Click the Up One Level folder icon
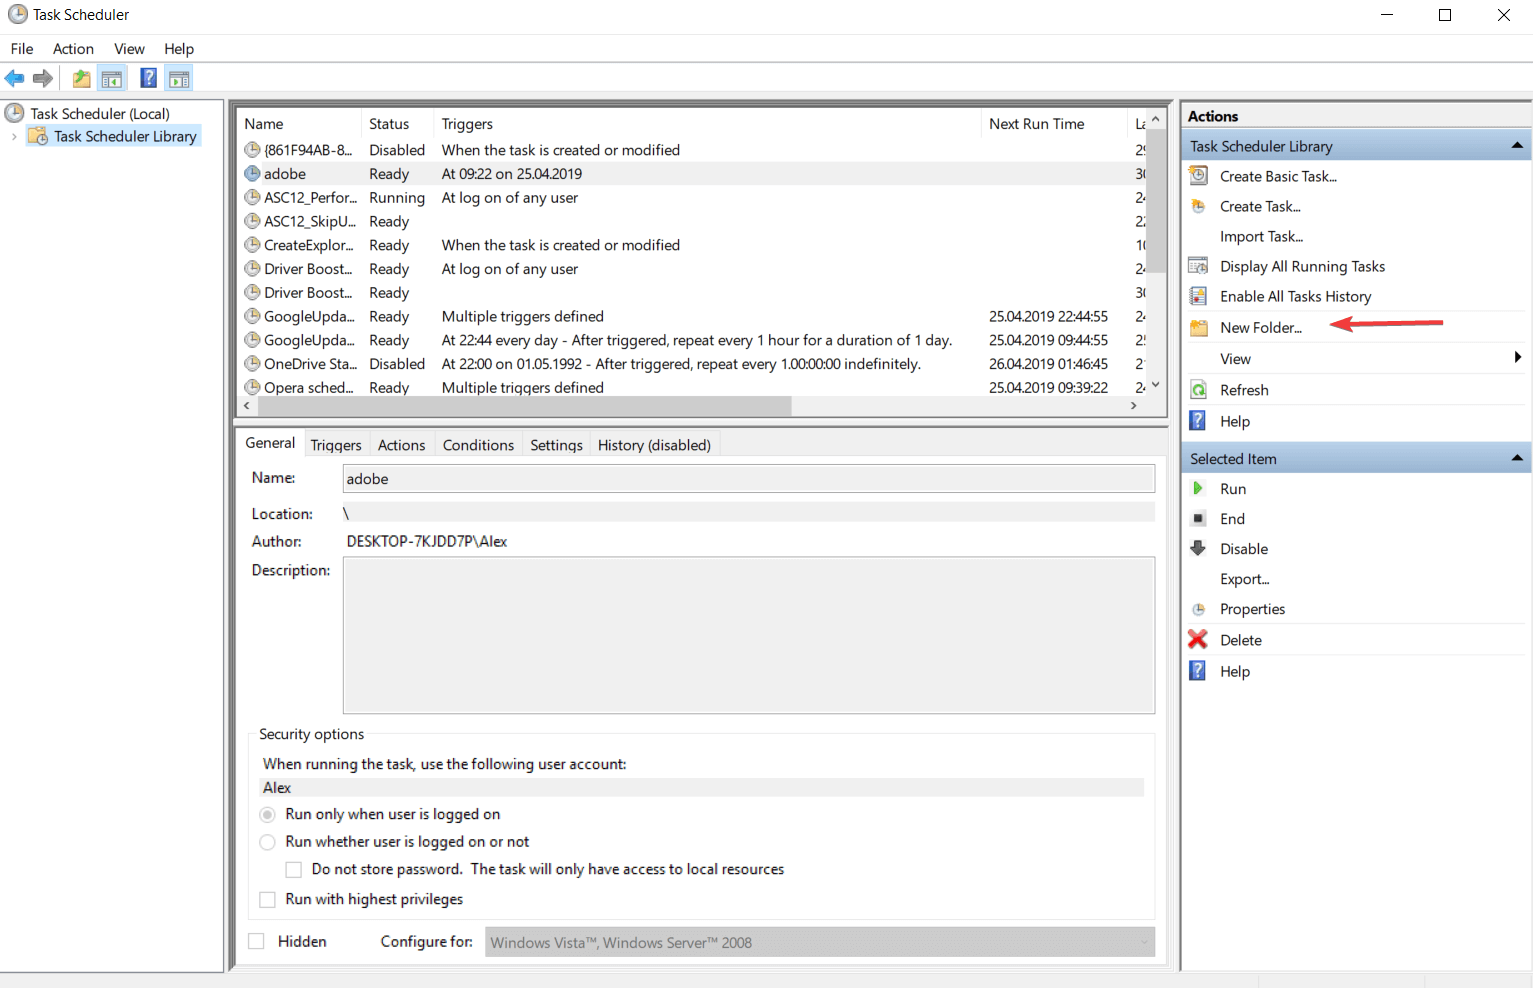Image resolution: width=1533 pixels, height=988 pixels. 81,78
